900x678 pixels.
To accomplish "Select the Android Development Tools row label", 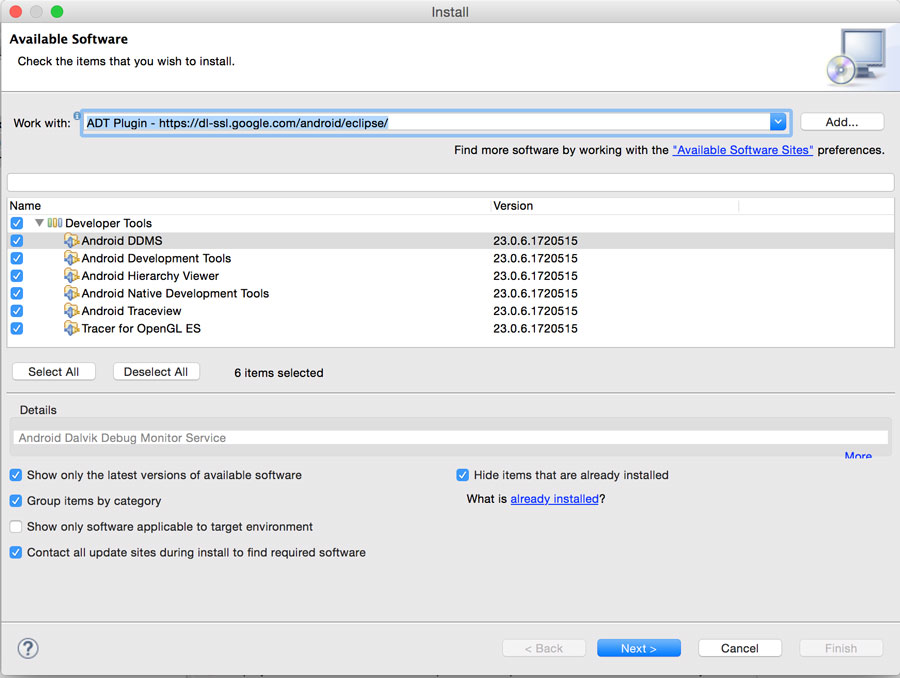I will coord(156,258).
